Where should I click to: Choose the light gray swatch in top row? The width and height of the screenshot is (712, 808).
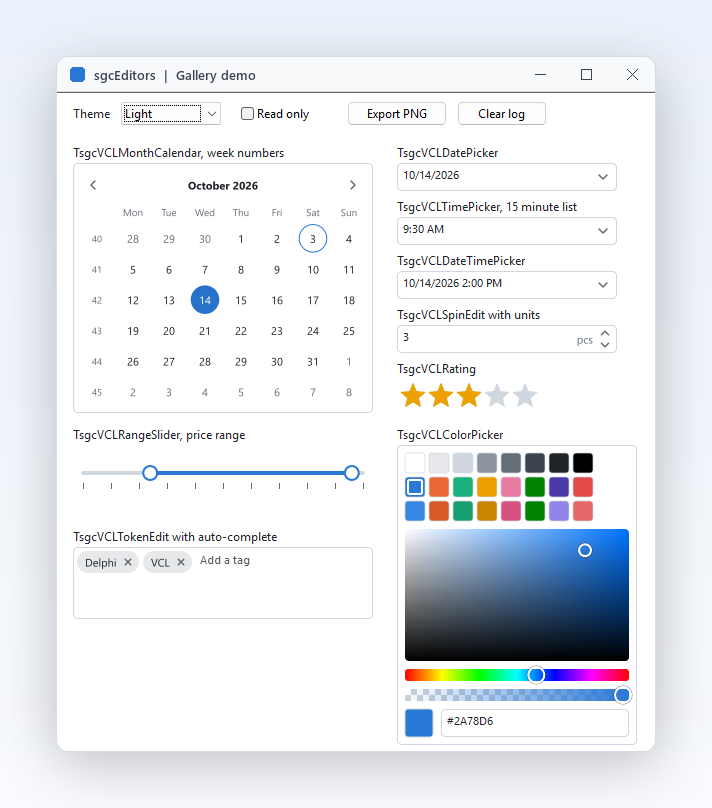[439, 463]
